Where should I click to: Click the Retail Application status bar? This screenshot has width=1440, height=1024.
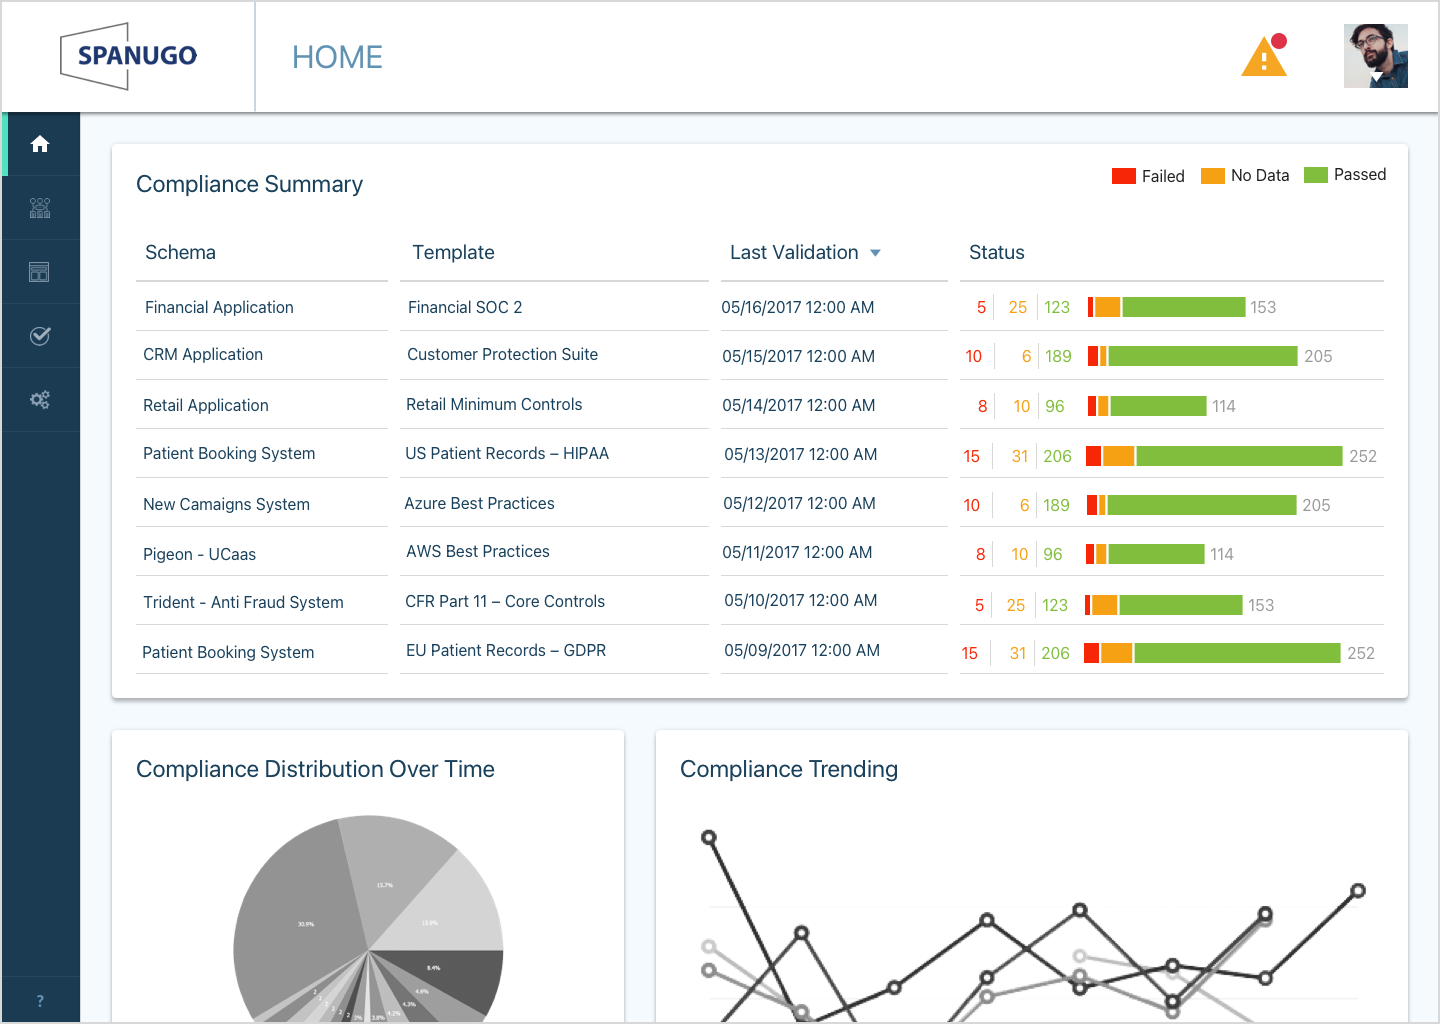pos(1147,406)
